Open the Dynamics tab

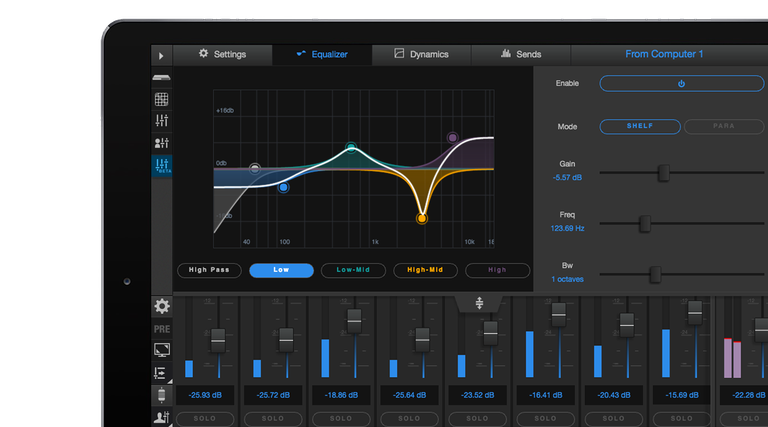coord(421,54)
